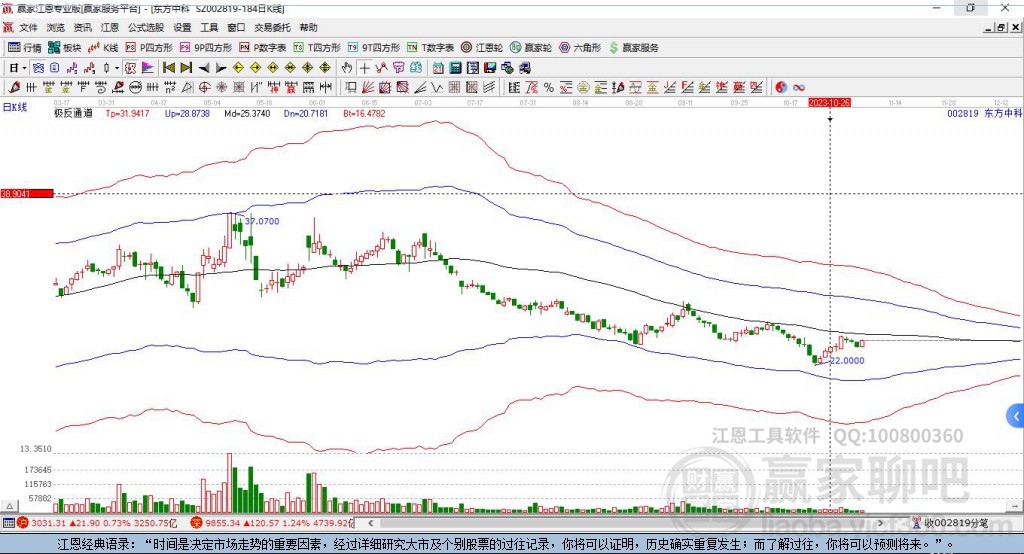The image size is (1024, 554).
Task: Click the 行情 toolbar button
Action: pos(25,48)
